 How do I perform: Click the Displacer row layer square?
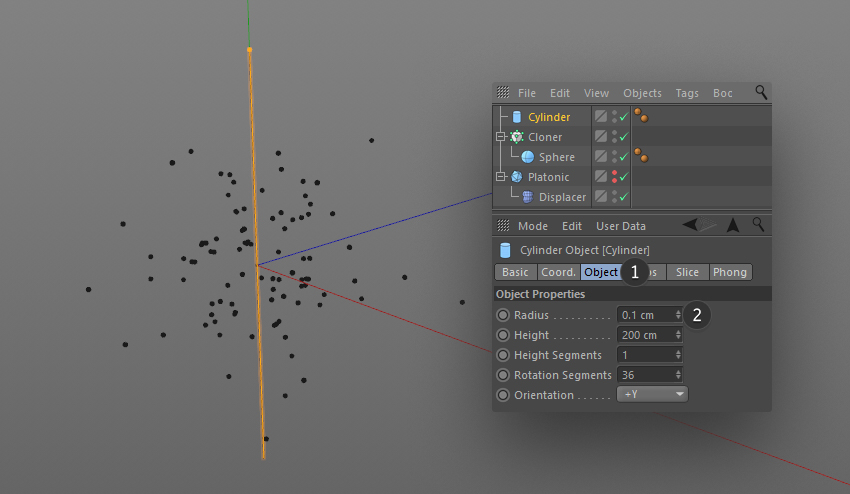point(601,196)
